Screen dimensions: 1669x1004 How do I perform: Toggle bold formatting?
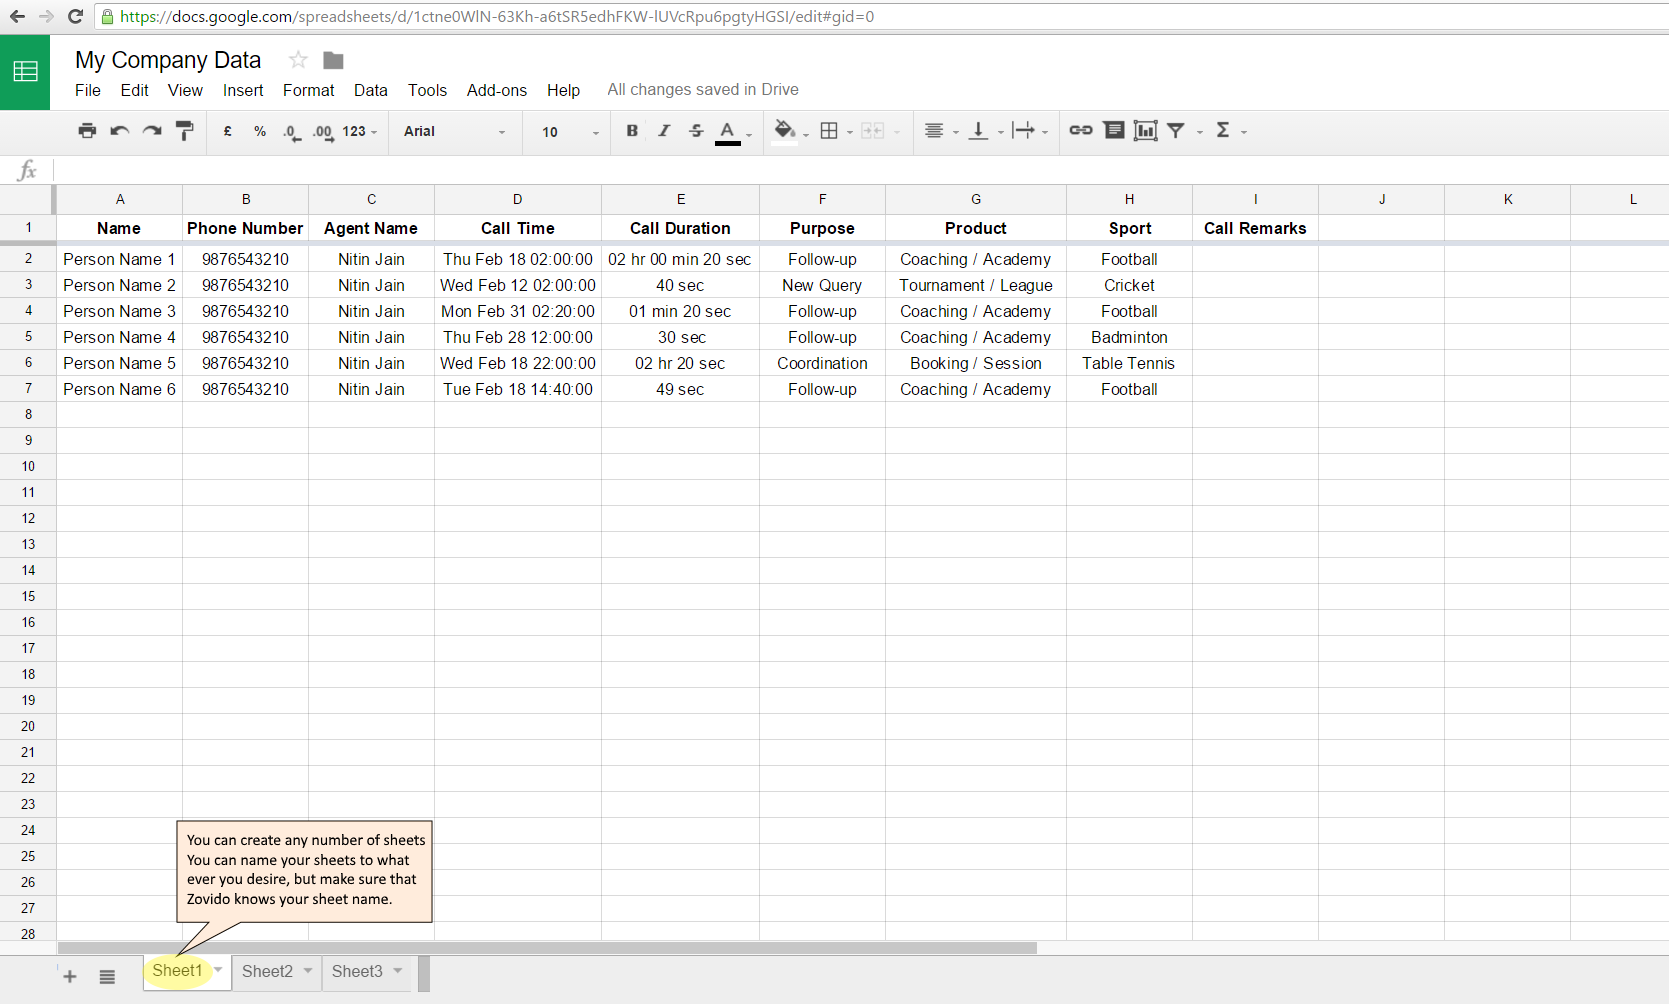pyautogui.click(x=632, y=131)
